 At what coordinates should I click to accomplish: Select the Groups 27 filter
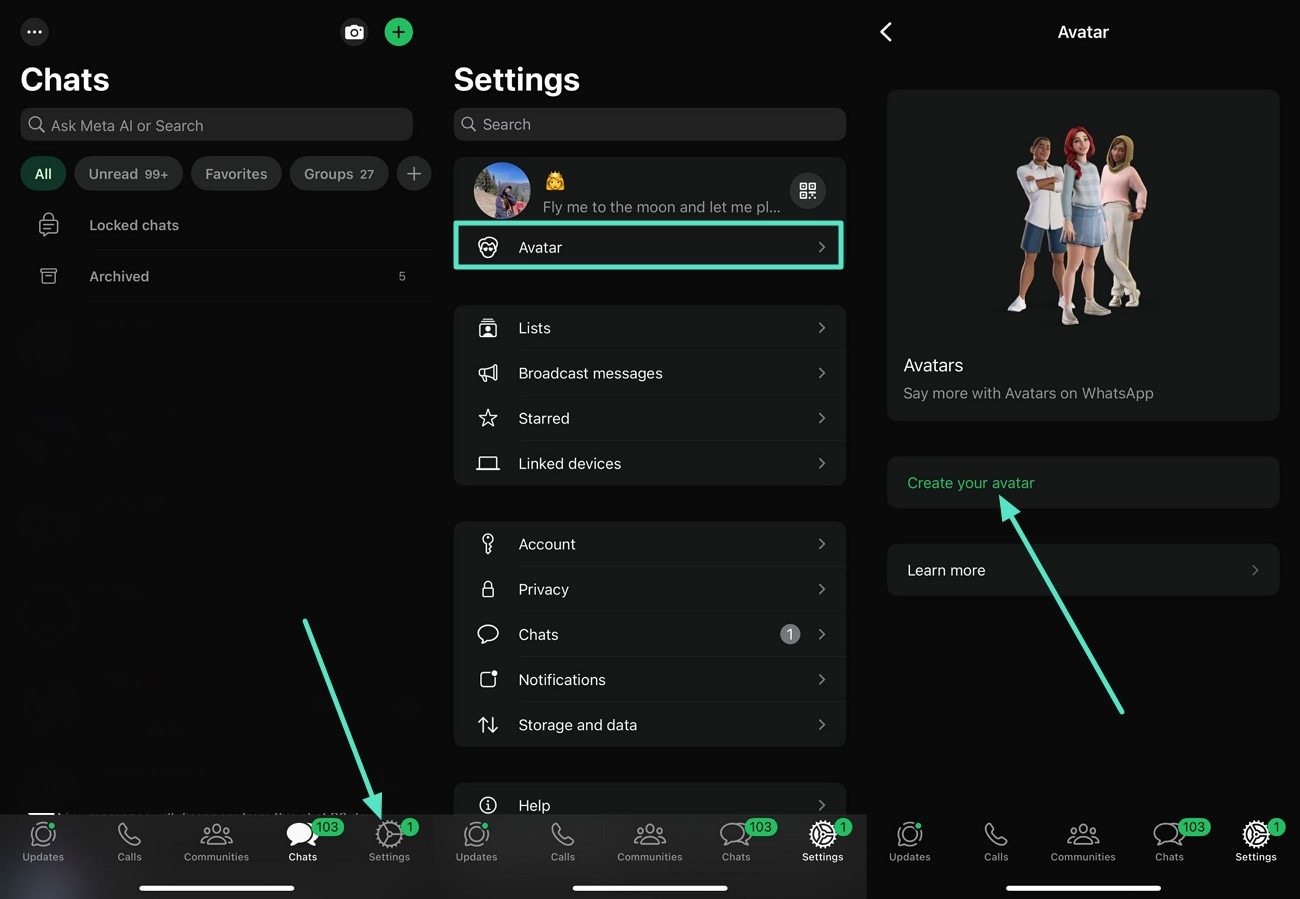pos(339,174)
